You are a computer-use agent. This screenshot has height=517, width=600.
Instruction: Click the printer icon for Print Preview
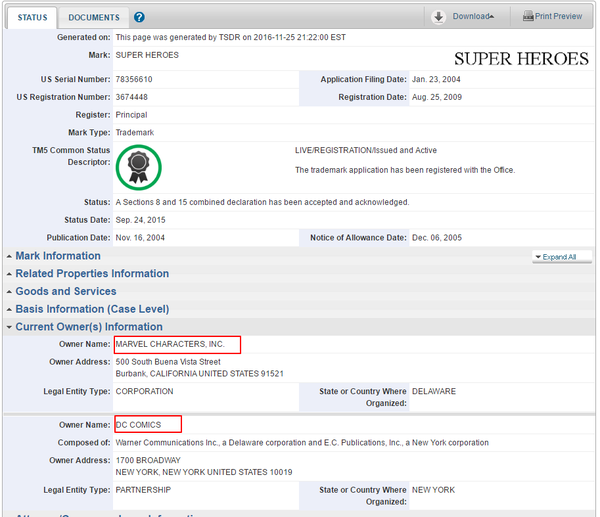click(x=528, y=16)
